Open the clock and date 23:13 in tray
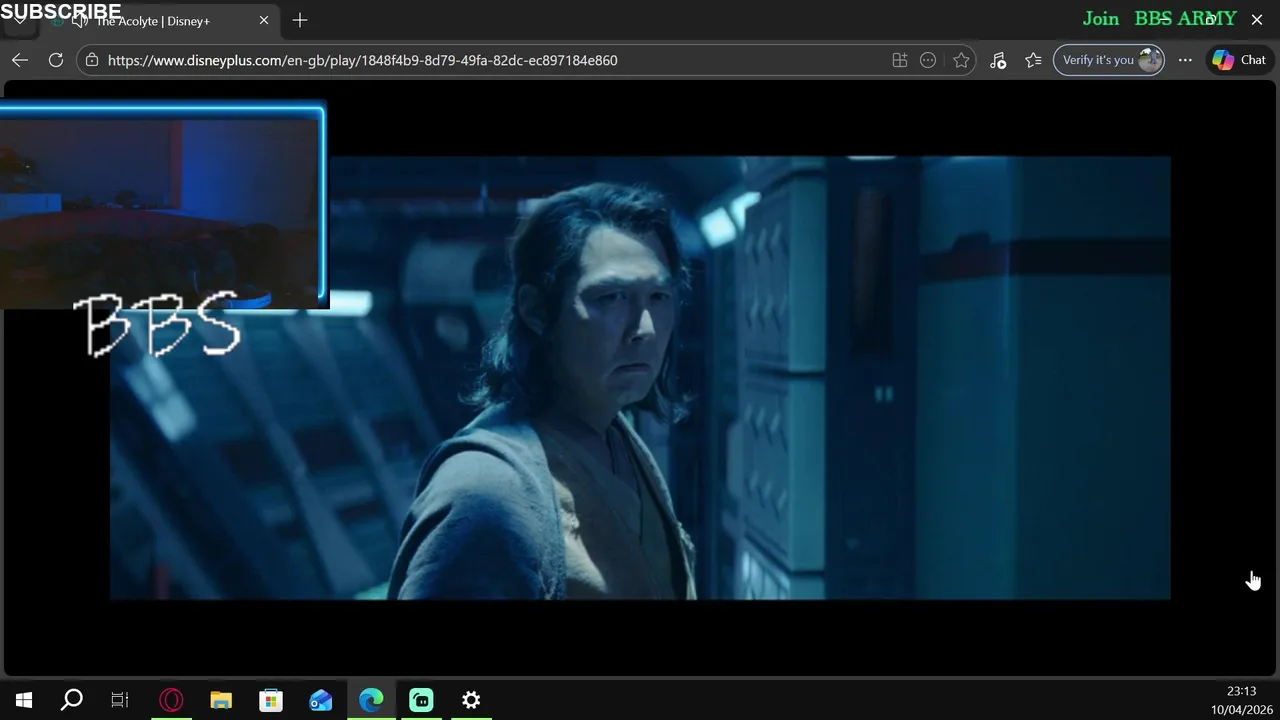 [x=1241, y=700]
